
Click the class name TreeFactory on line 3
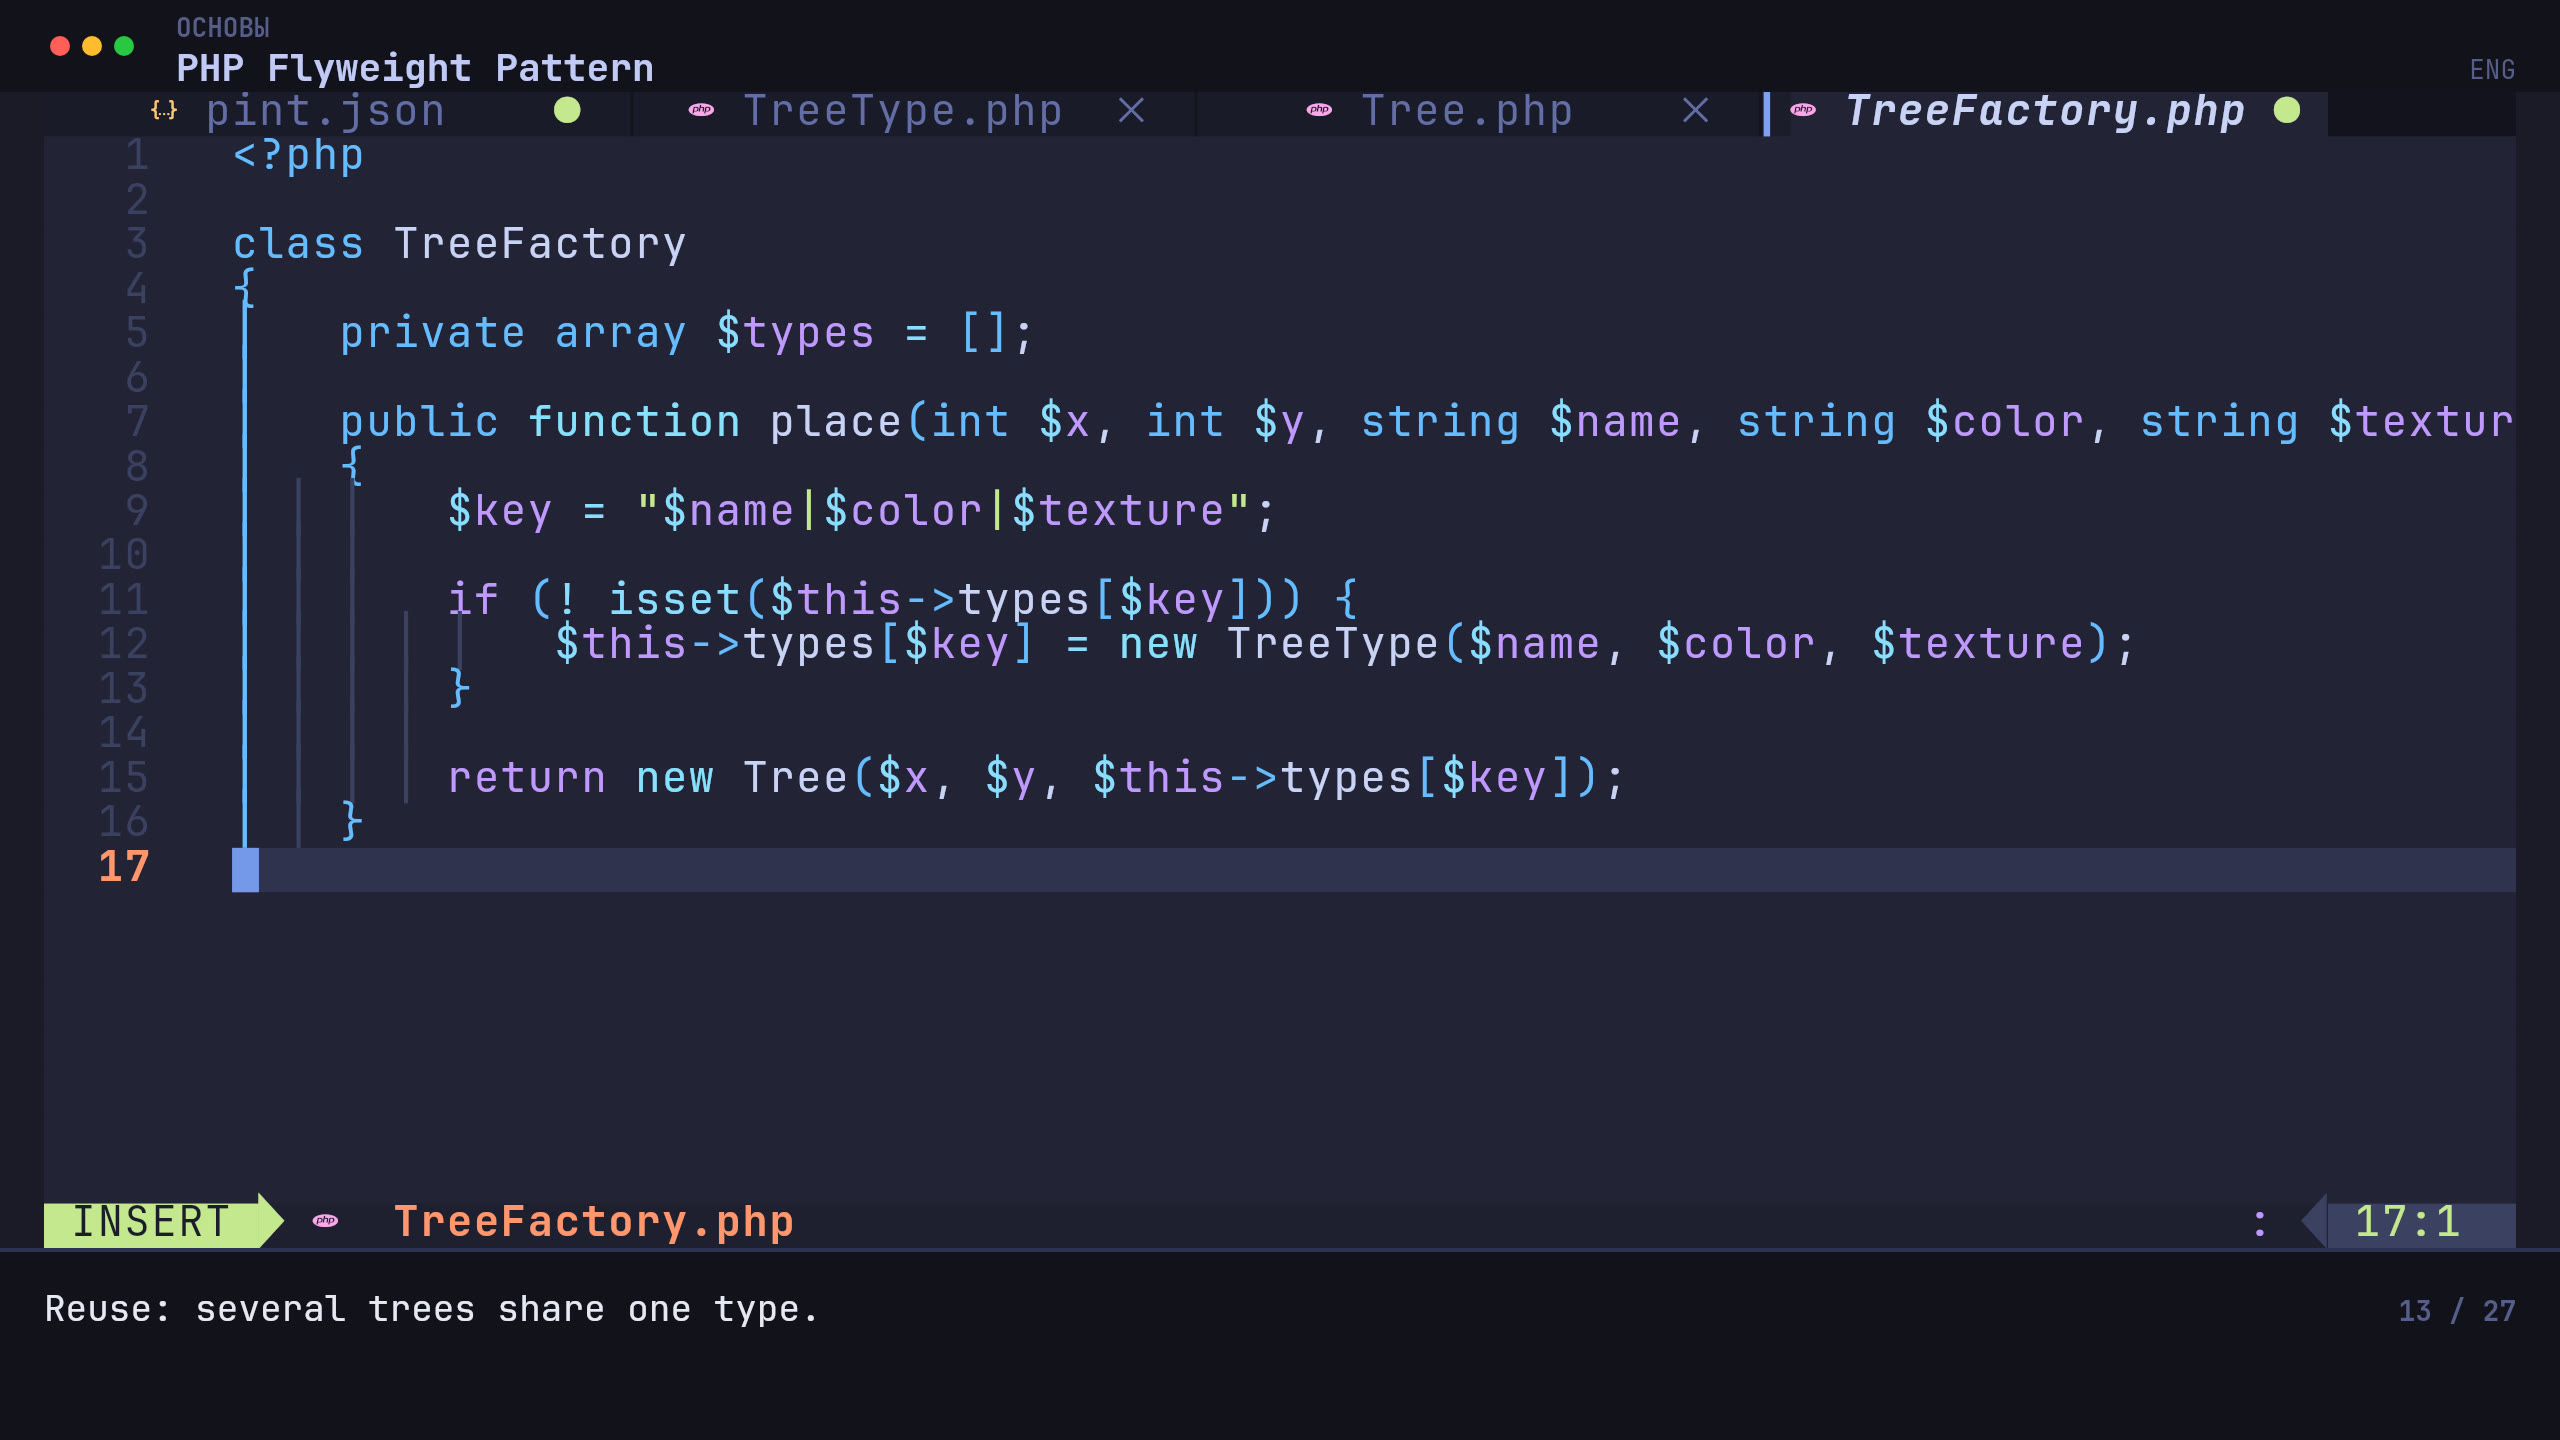pos(540,244)
